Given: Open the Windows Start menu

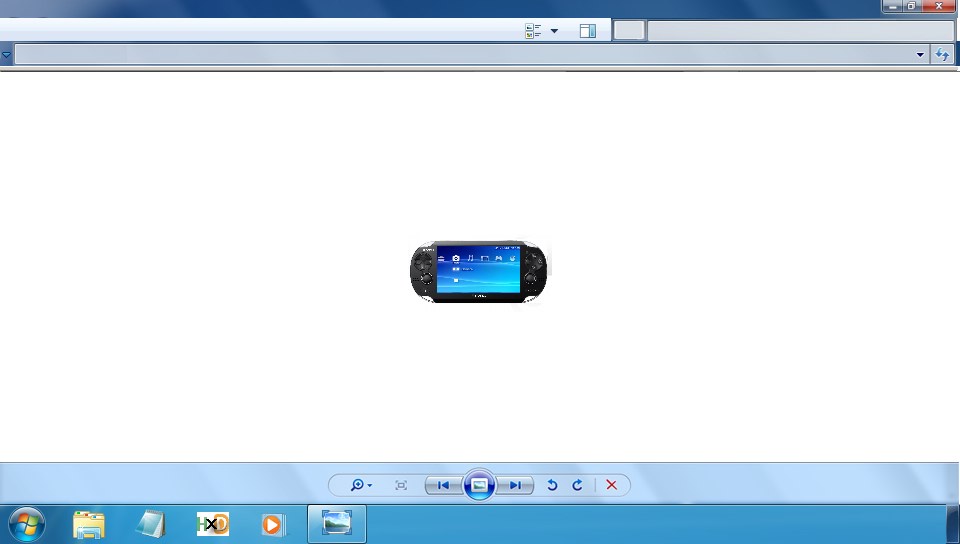Looking at the screenshot, I should 26,524.
